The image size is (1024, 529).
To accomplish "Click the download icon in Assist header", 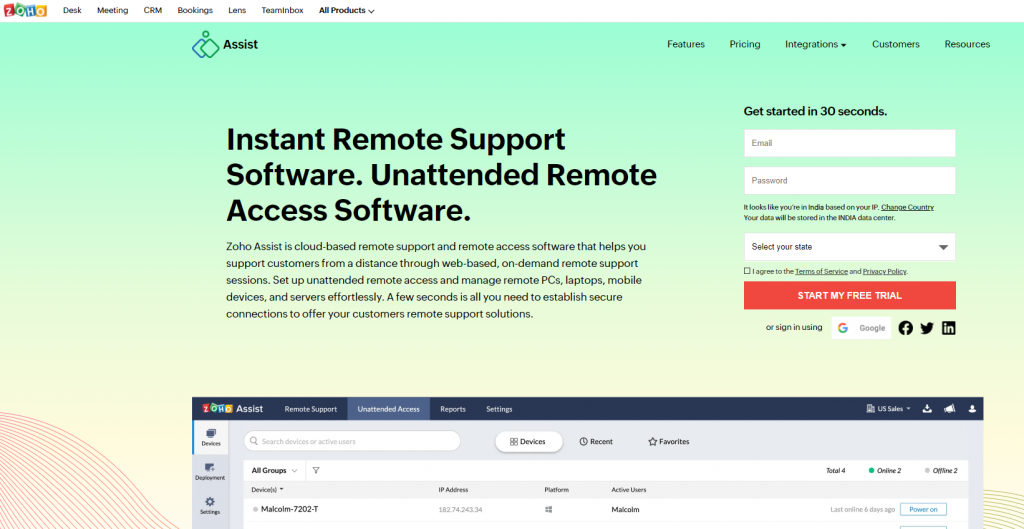I will (x=927, y=409).
